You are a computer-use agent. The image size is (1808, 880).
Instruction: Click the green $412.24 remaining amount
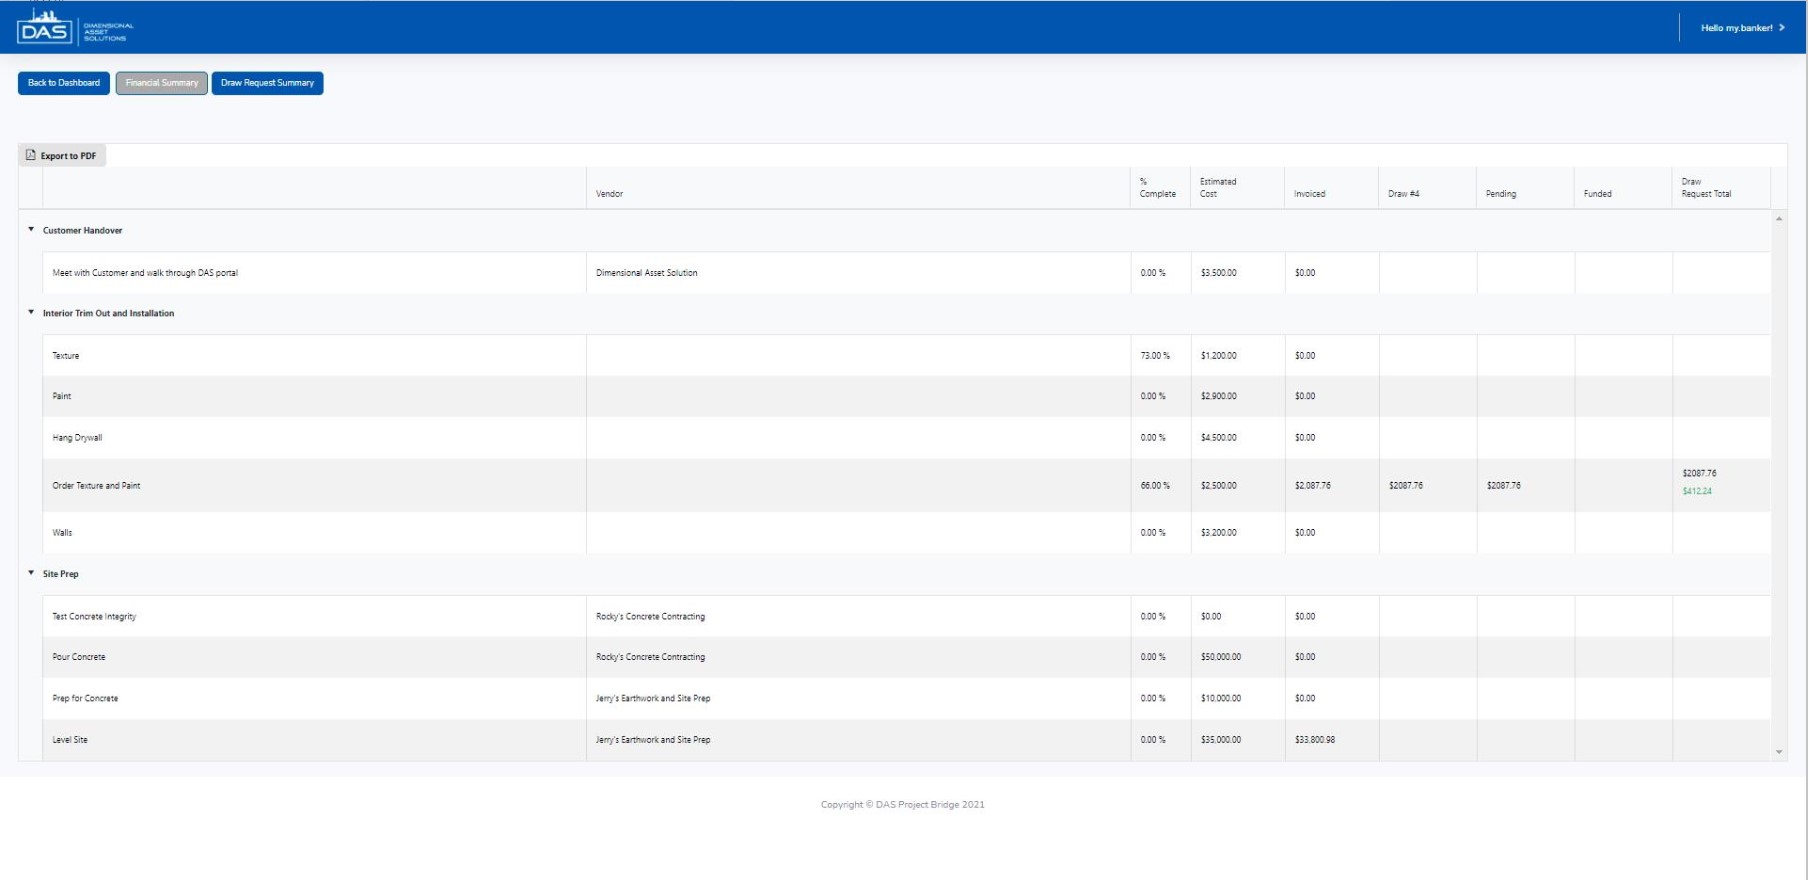click(x=1697, y=491)
